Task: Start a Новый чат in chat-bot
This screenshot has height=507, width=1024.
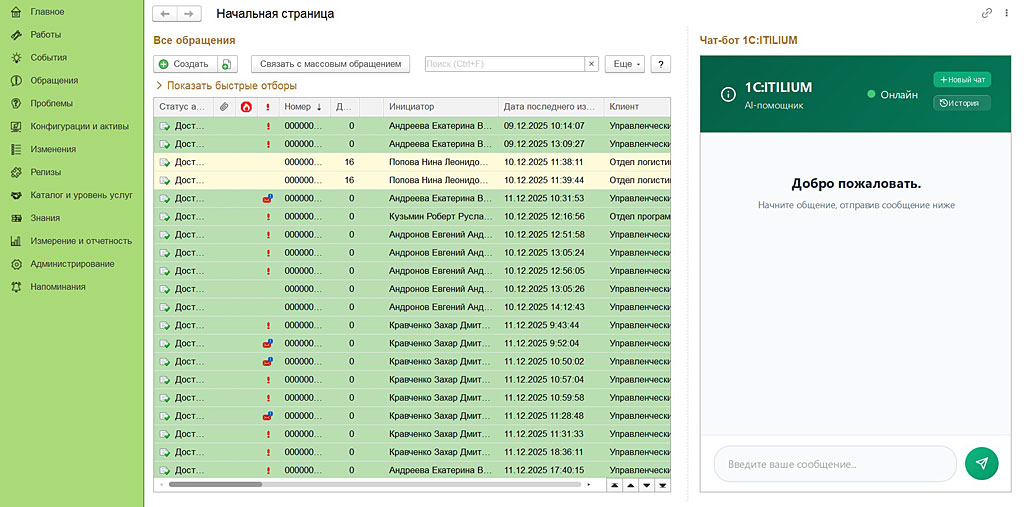Action: click(x=962, y=80)
